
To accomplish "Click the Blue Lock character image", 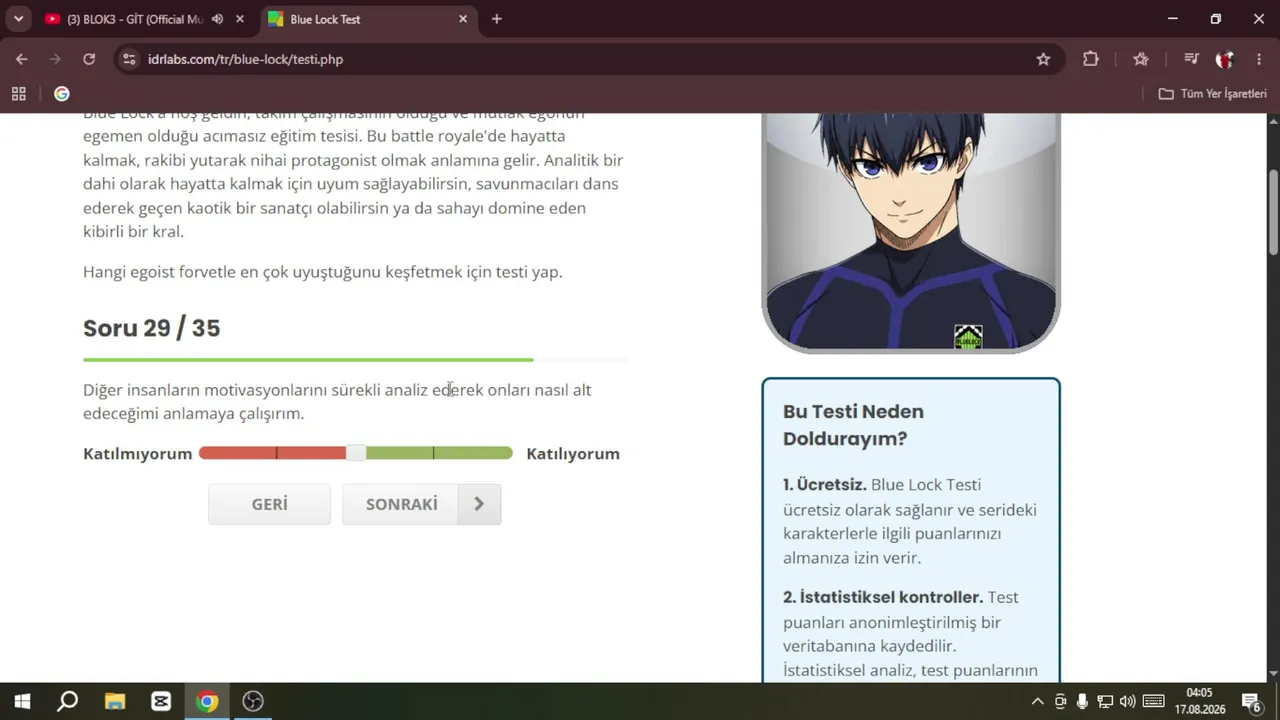I will (x=911, y=232).
